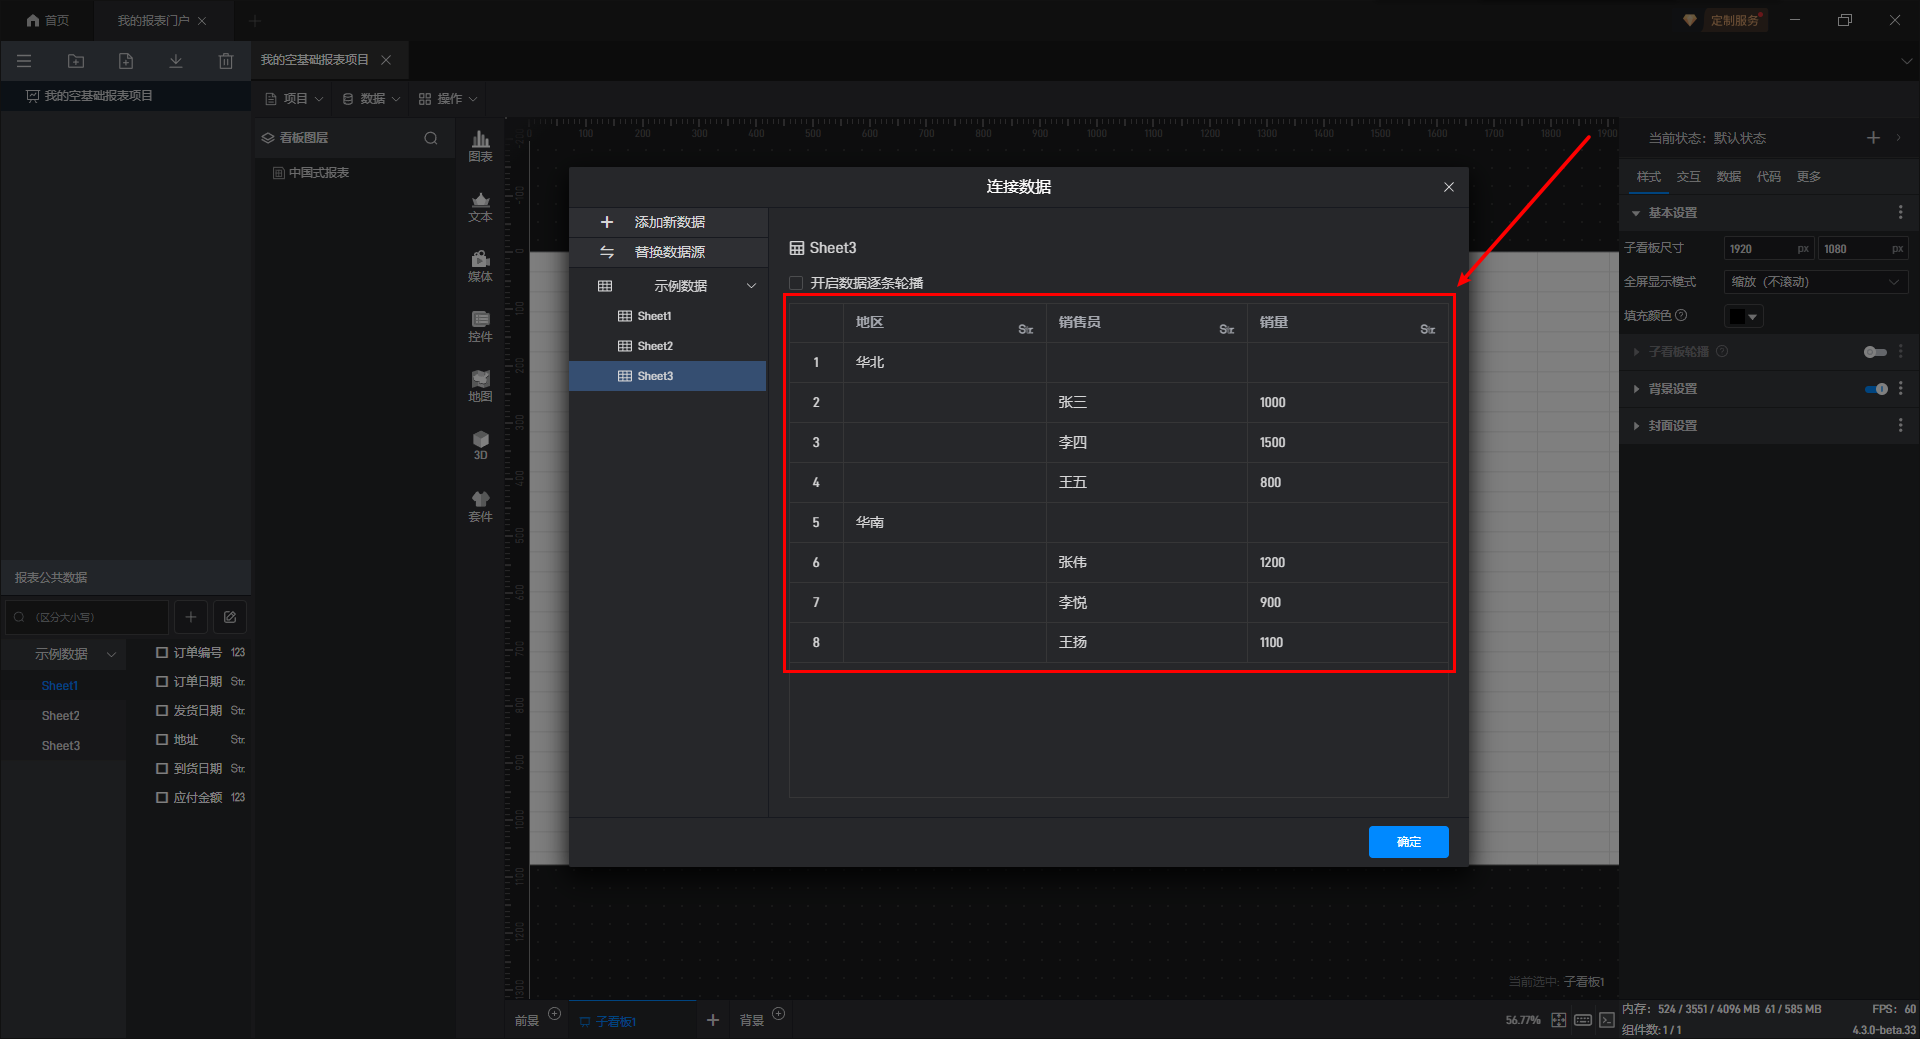Open the 填充颜色 color swatch

click(1743, 316)
